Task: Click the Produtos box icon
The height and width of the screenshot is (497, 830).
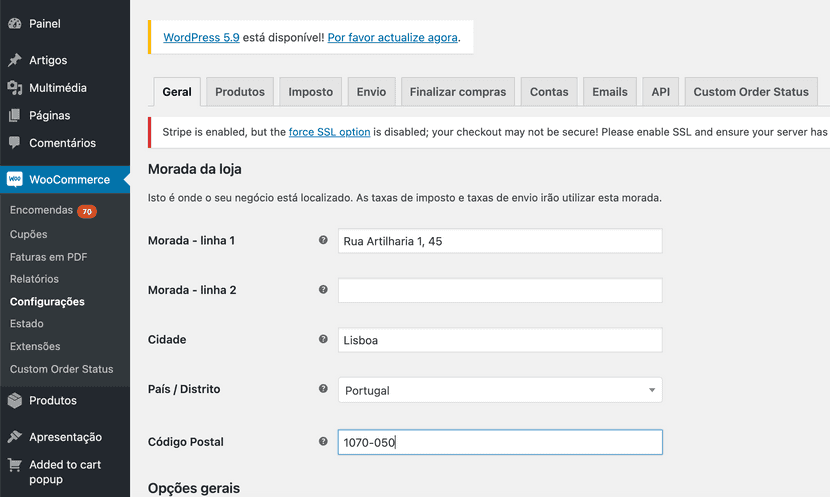Action: 14,401
